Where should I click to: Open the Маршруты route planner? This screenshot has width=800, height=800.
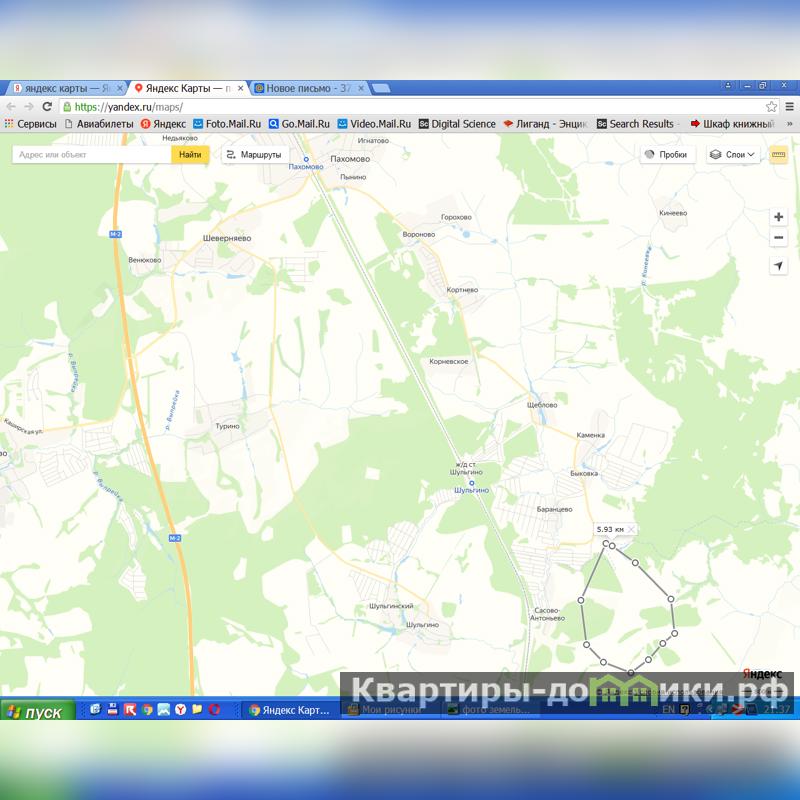click(254, 155)
